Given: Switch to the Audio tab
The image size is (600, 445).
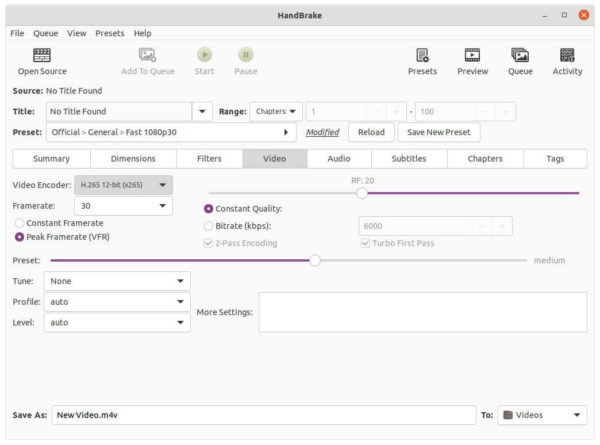Looking at the screenshot, I should (339, 158).
